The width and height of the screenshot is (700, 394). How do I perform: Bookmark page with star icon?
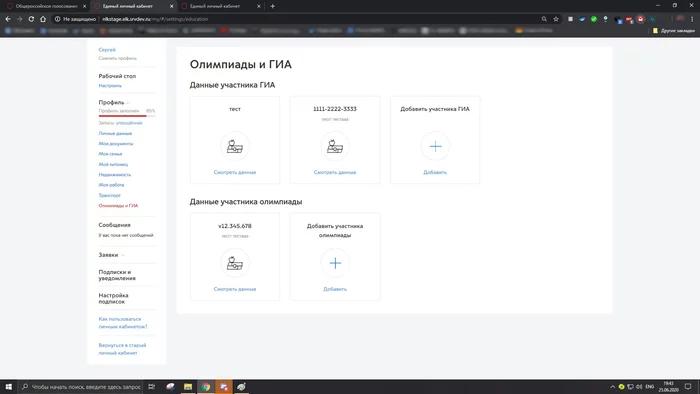[x=556, y=19]
